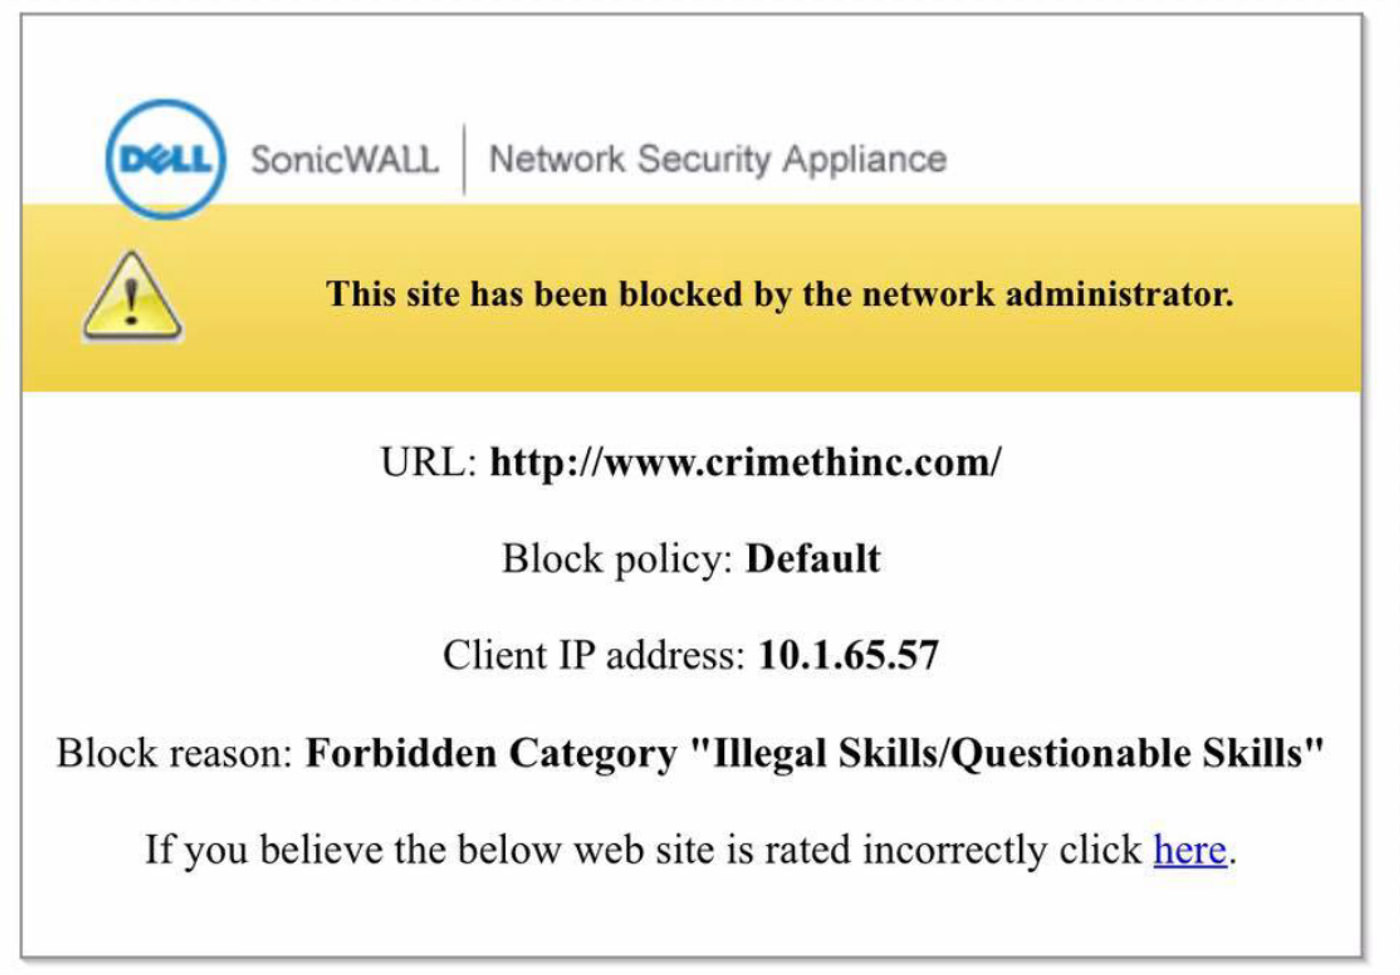
Task: Click the SonicWALL brand text
Action: tap(344, 159)
